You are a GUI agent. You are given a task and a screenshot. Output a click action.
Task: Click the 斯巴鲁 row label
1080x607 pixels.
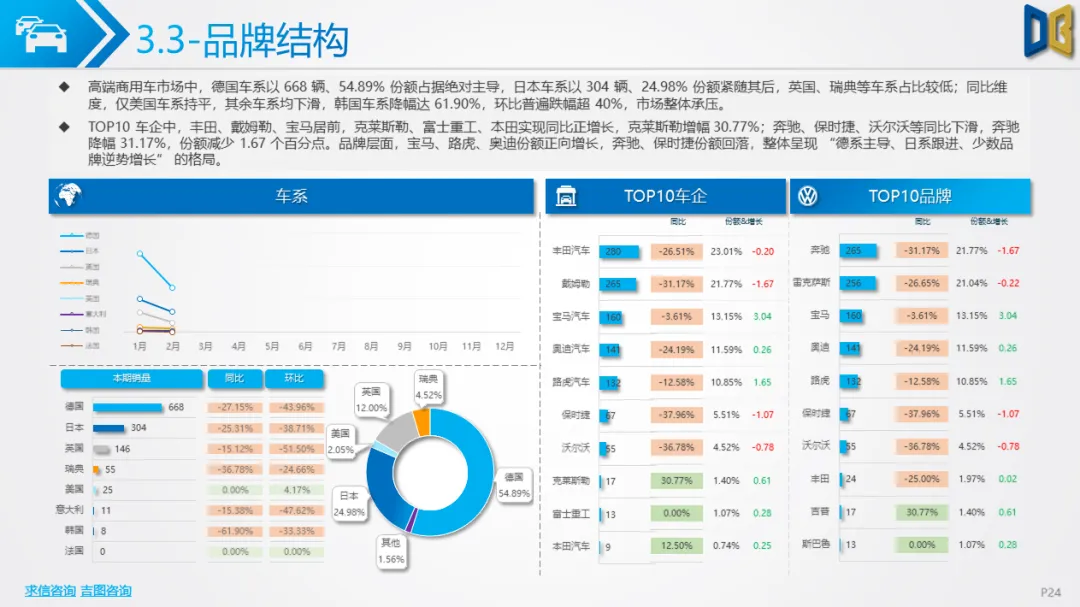pos(816,544)
